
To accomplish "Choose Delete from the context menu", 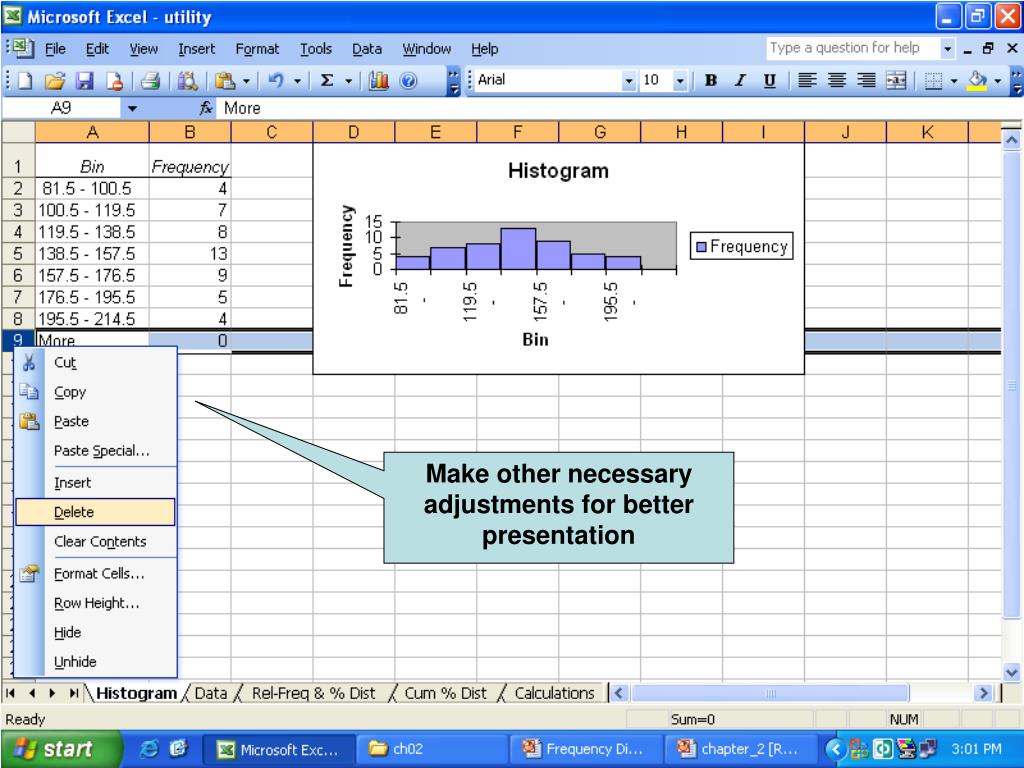I will (95, 512).
